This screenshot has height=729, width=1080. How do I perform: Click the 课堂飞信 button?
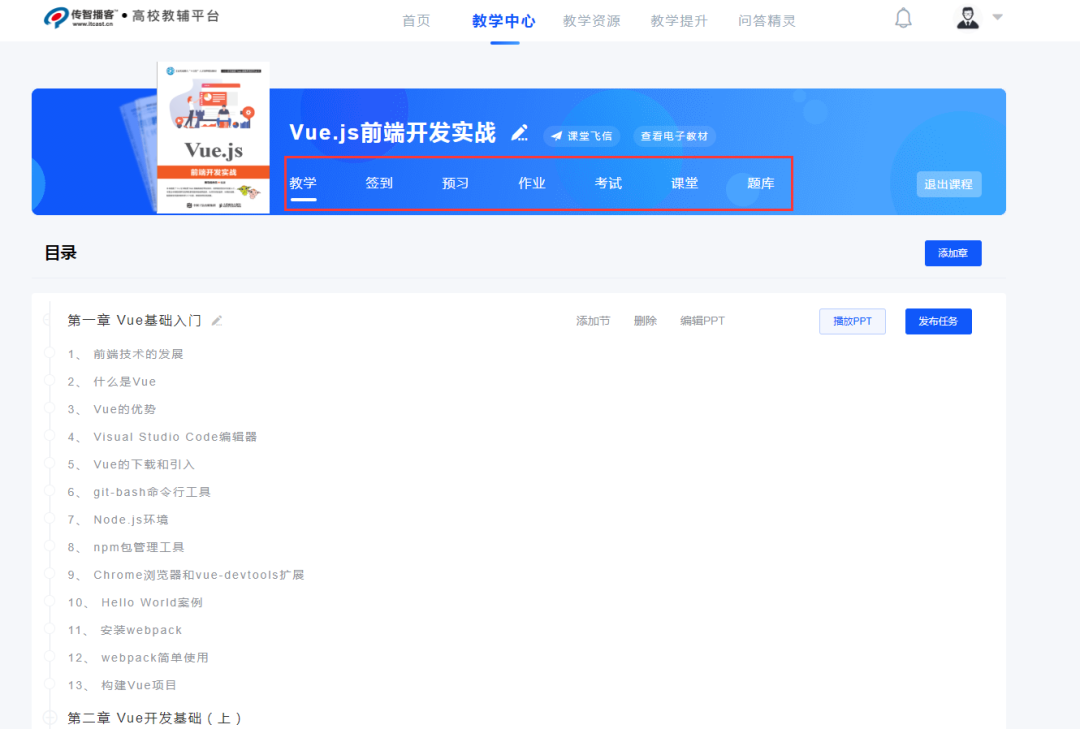point(581,136)
